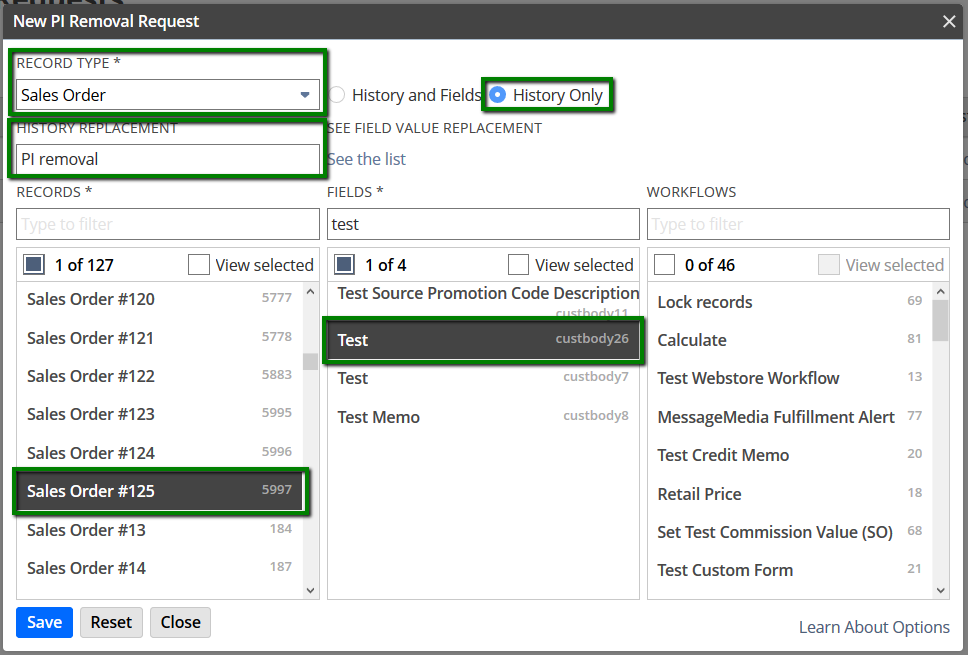Viewport: 968px width, 655px height.
Task: Open the Learn About Options link
Action: (874, 627)
